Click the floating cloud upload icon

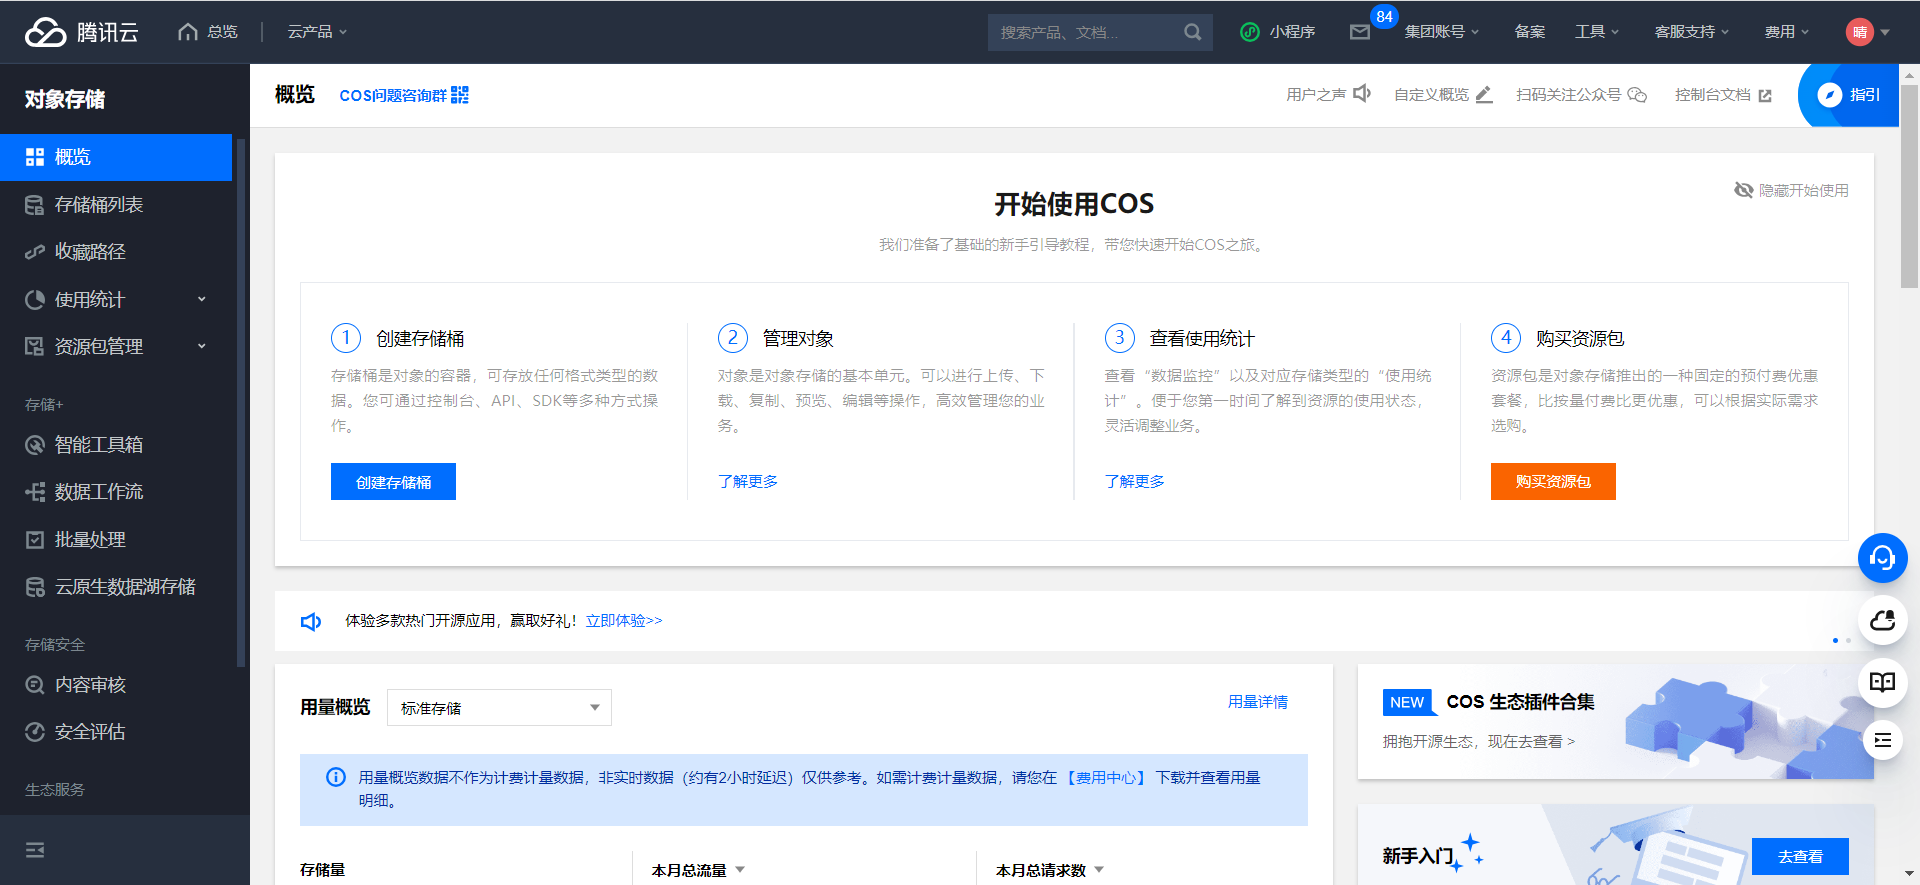tap(1882, 621)
